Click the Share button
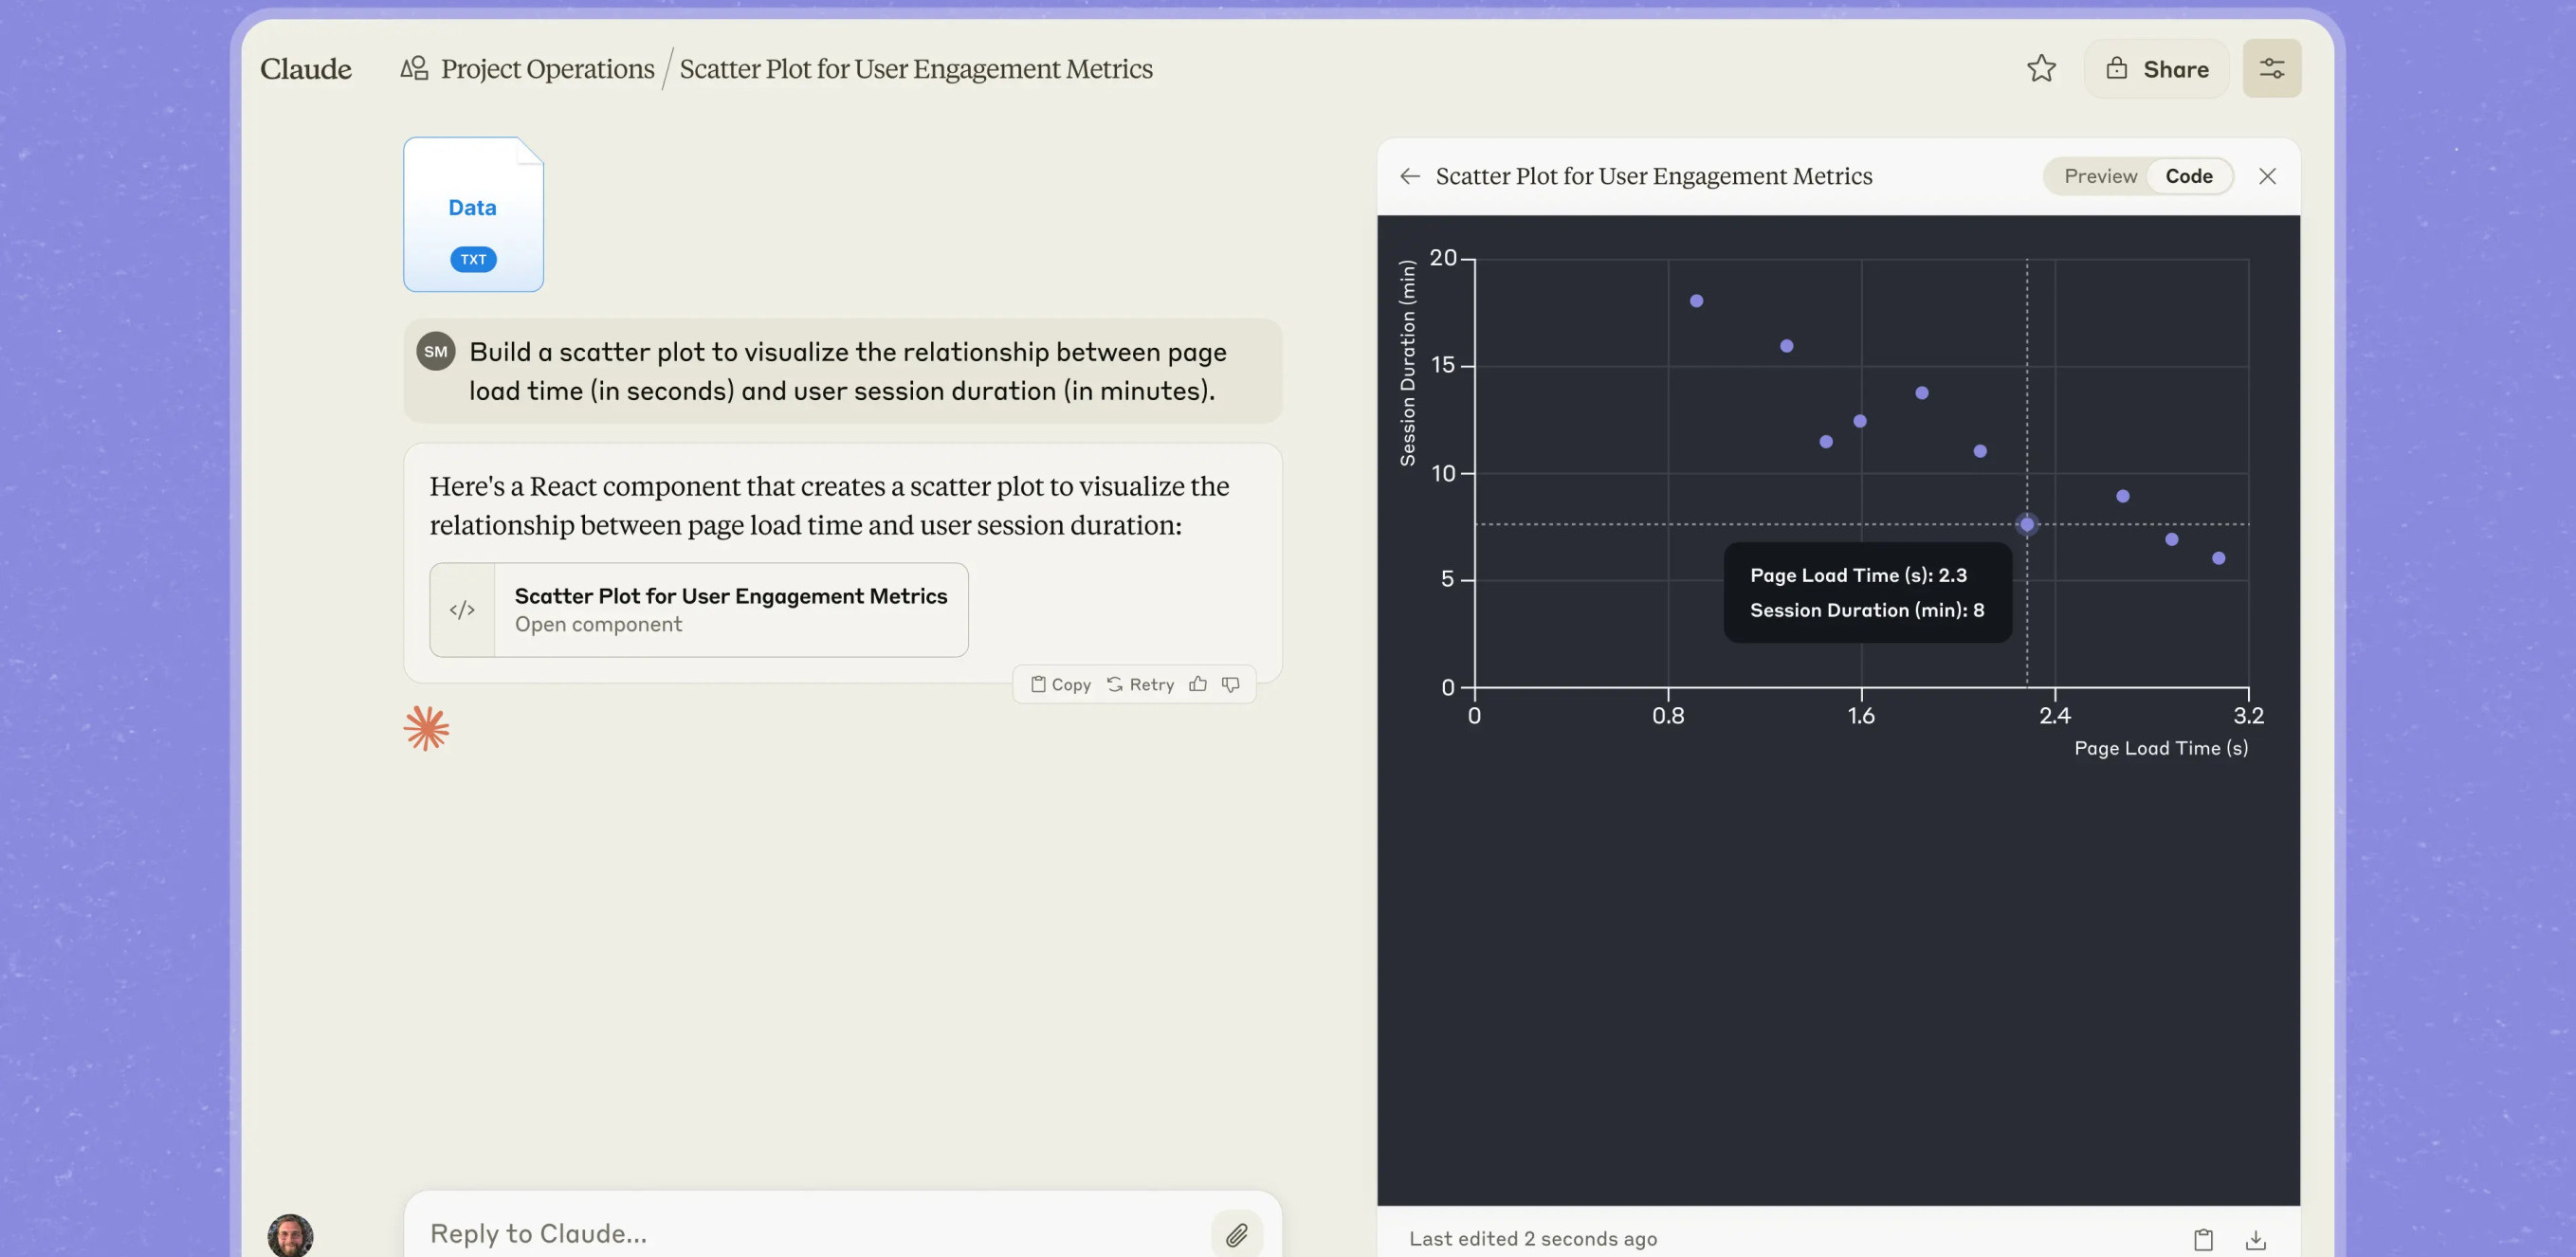Screen dimensions: 2576x1257 (x=2157, y=68)
